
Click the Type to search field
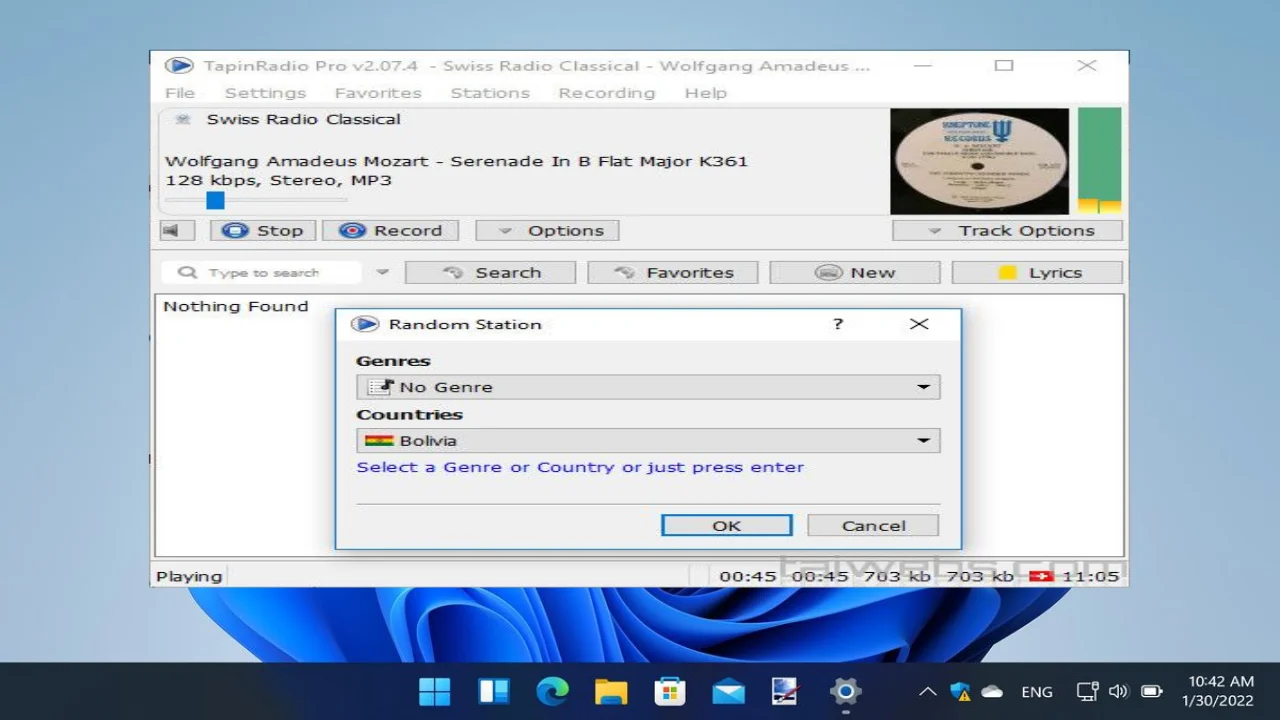coord(262,273)
